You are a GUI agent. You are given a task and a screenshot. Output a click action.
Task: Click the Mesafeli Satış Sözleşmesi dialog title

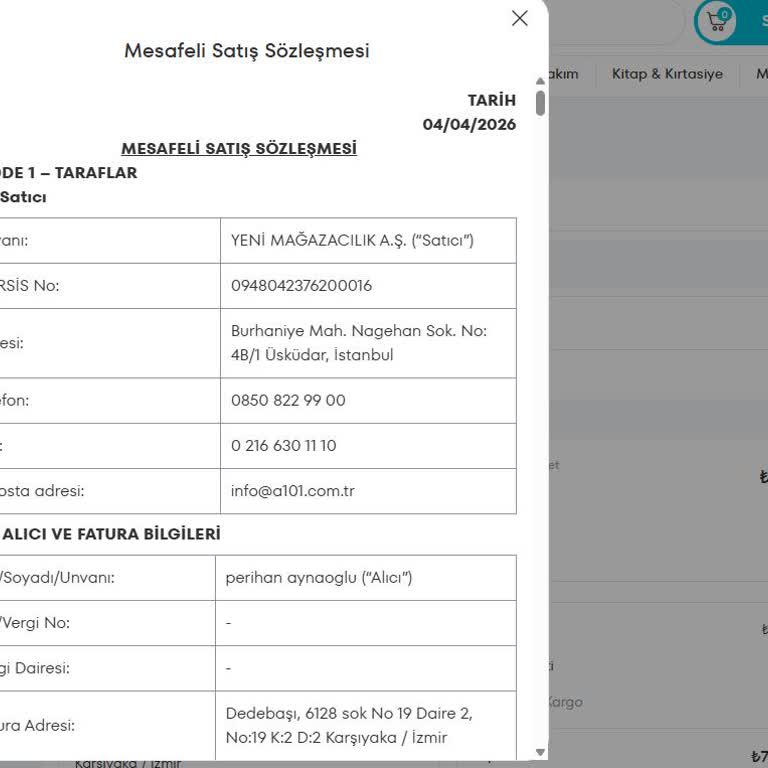pos(247,51)
